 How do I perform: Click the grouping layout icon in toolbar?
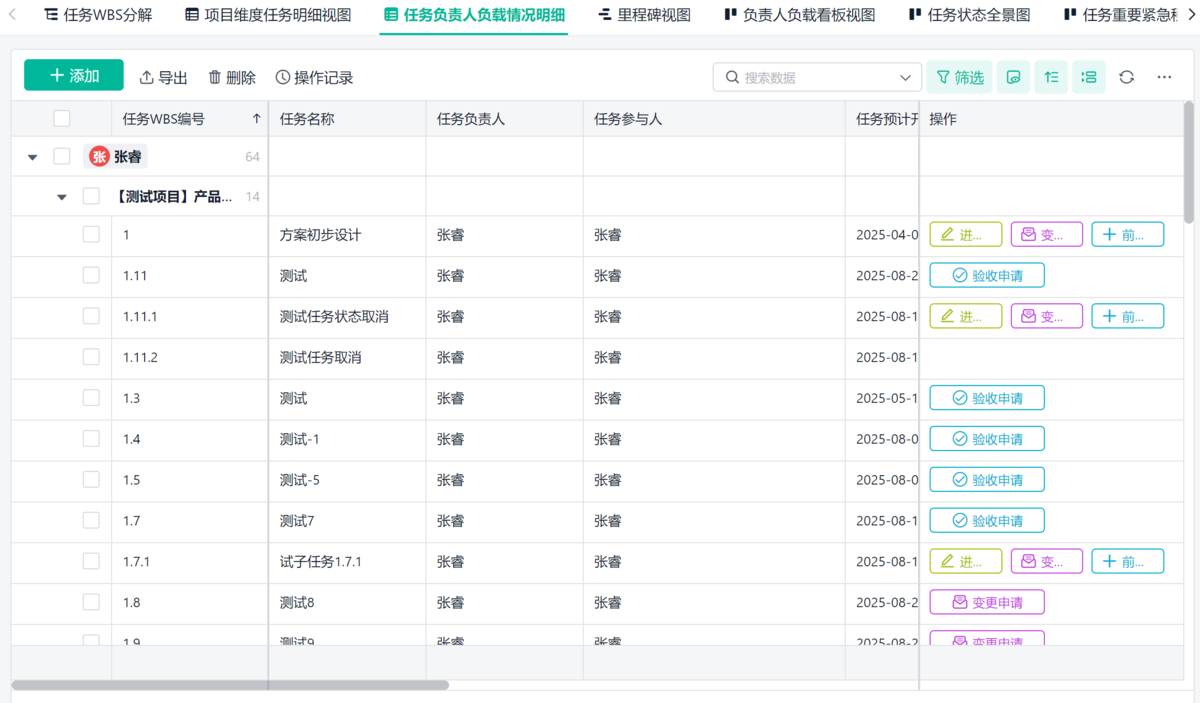(1088, 77)
